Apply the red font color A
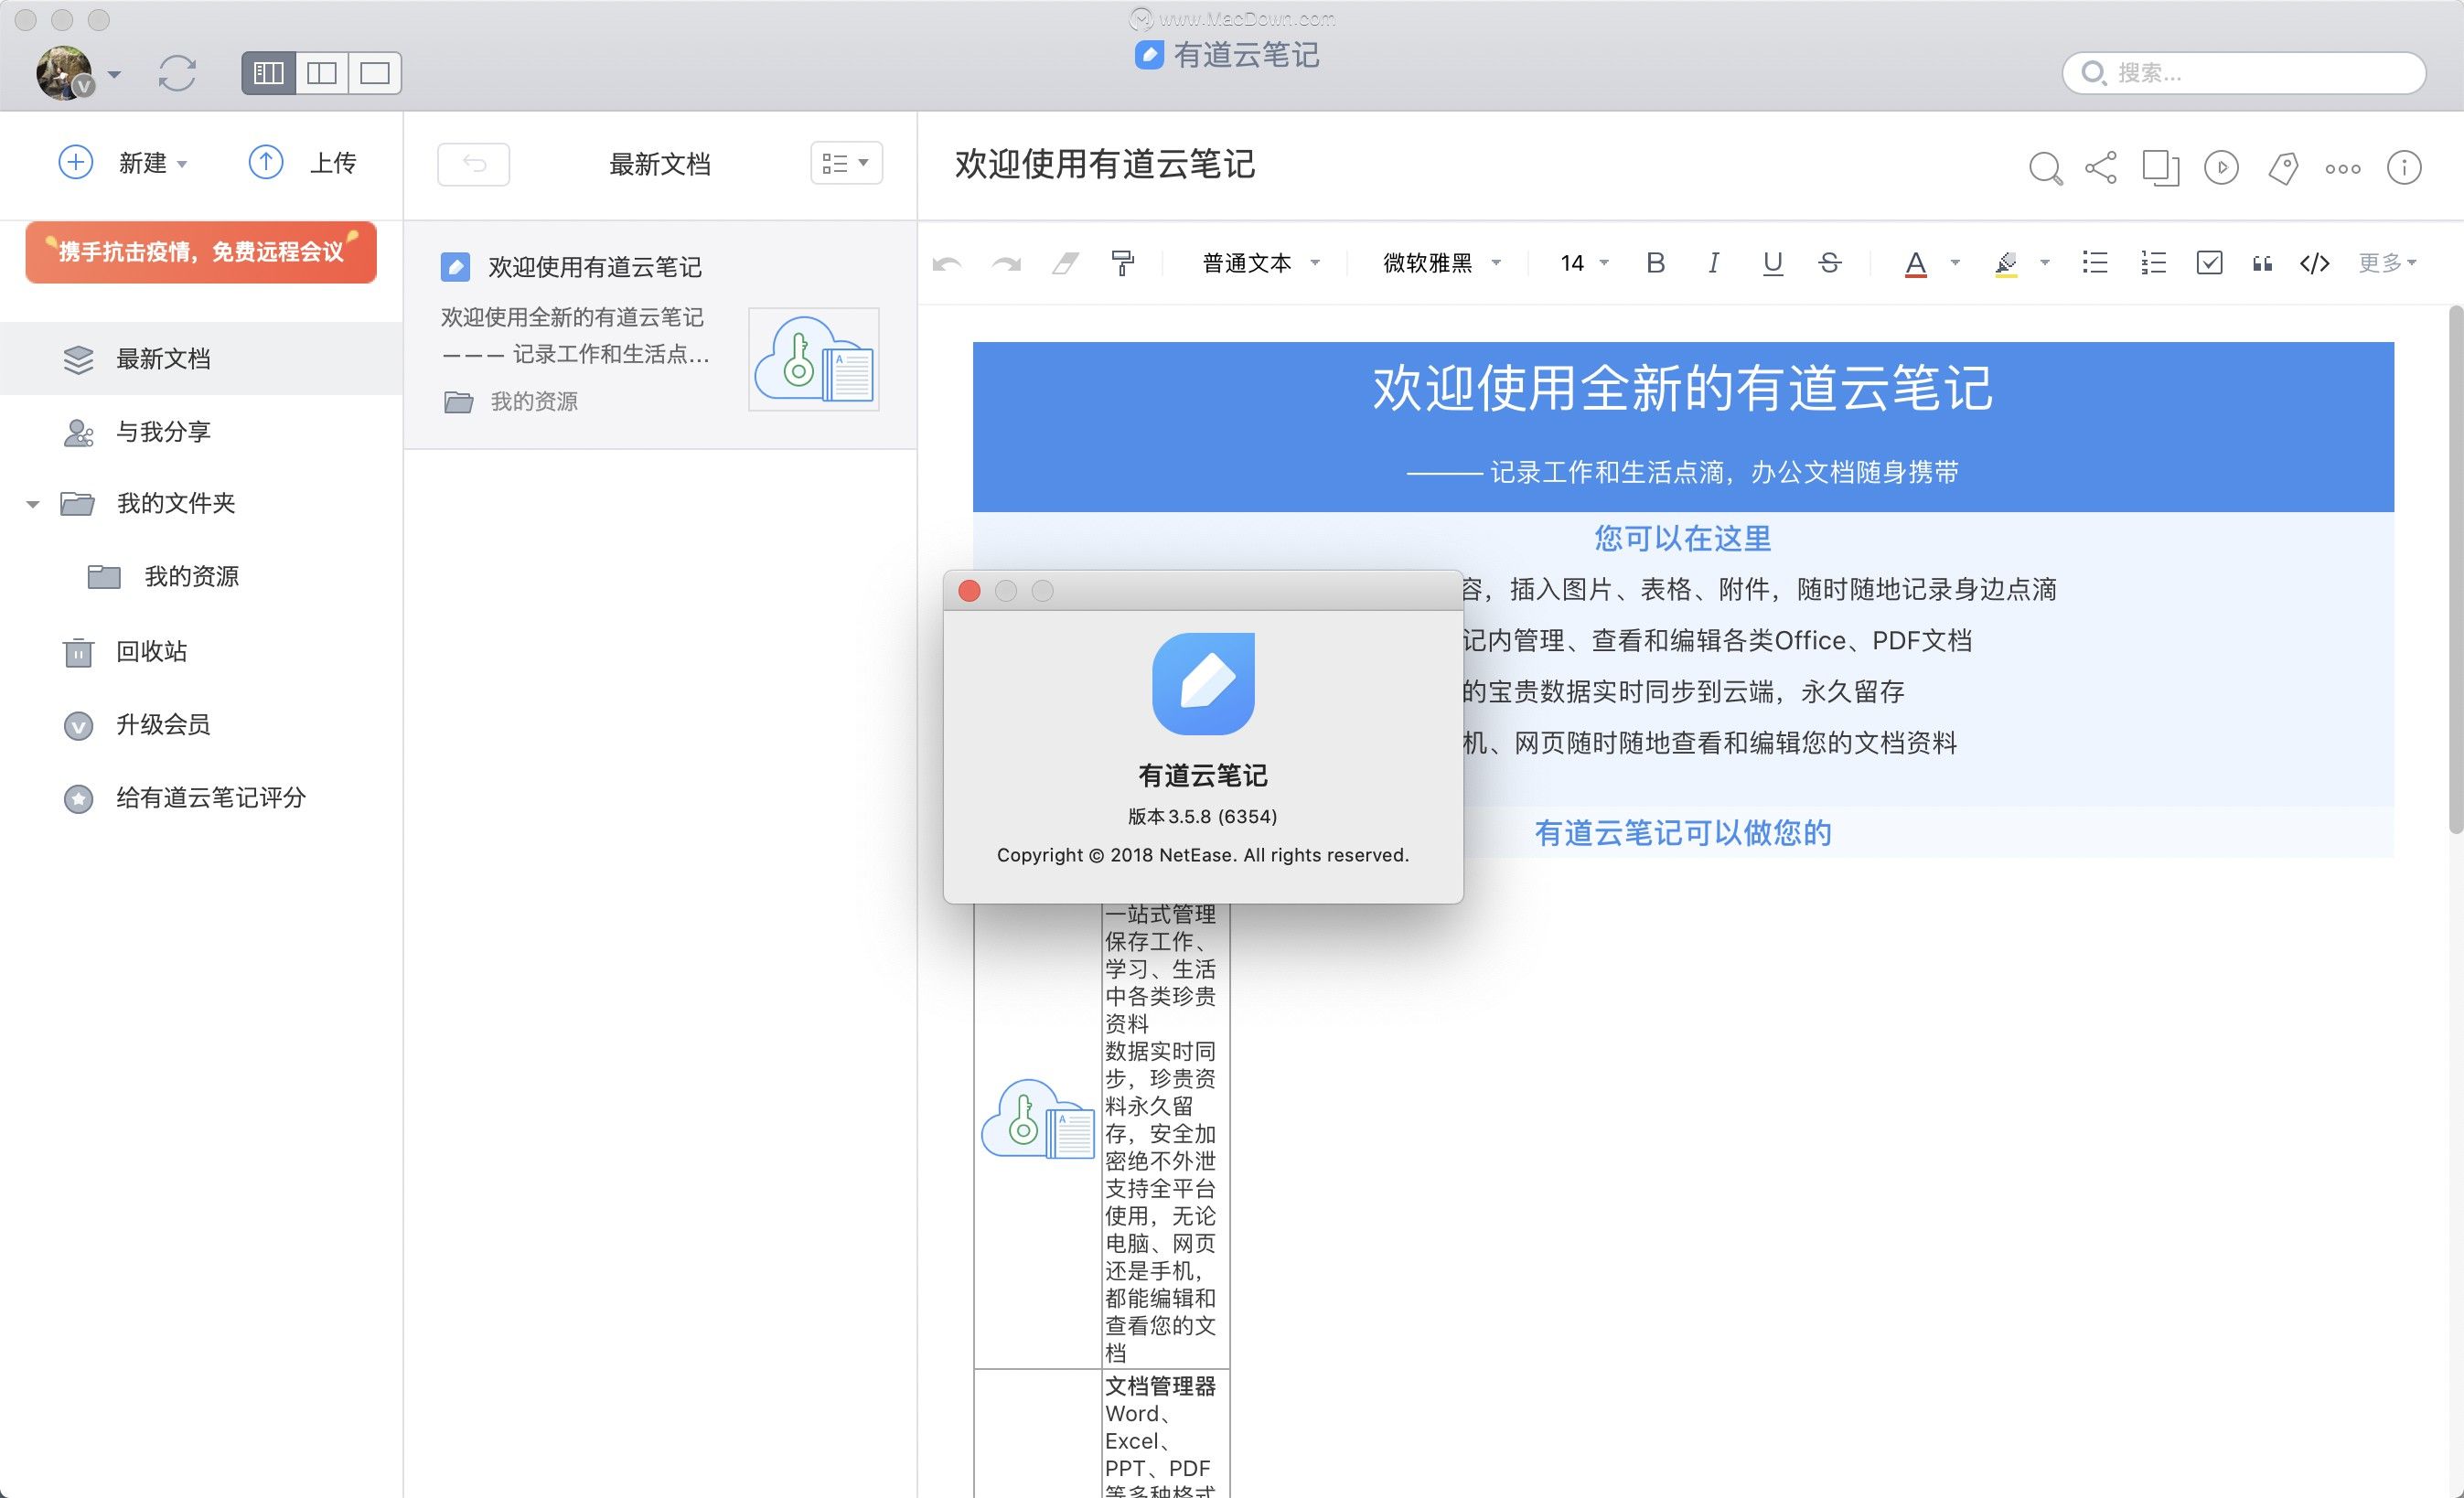Image resolution: width=2464 pixels, height=1498 pixels. coord(1915,264)
